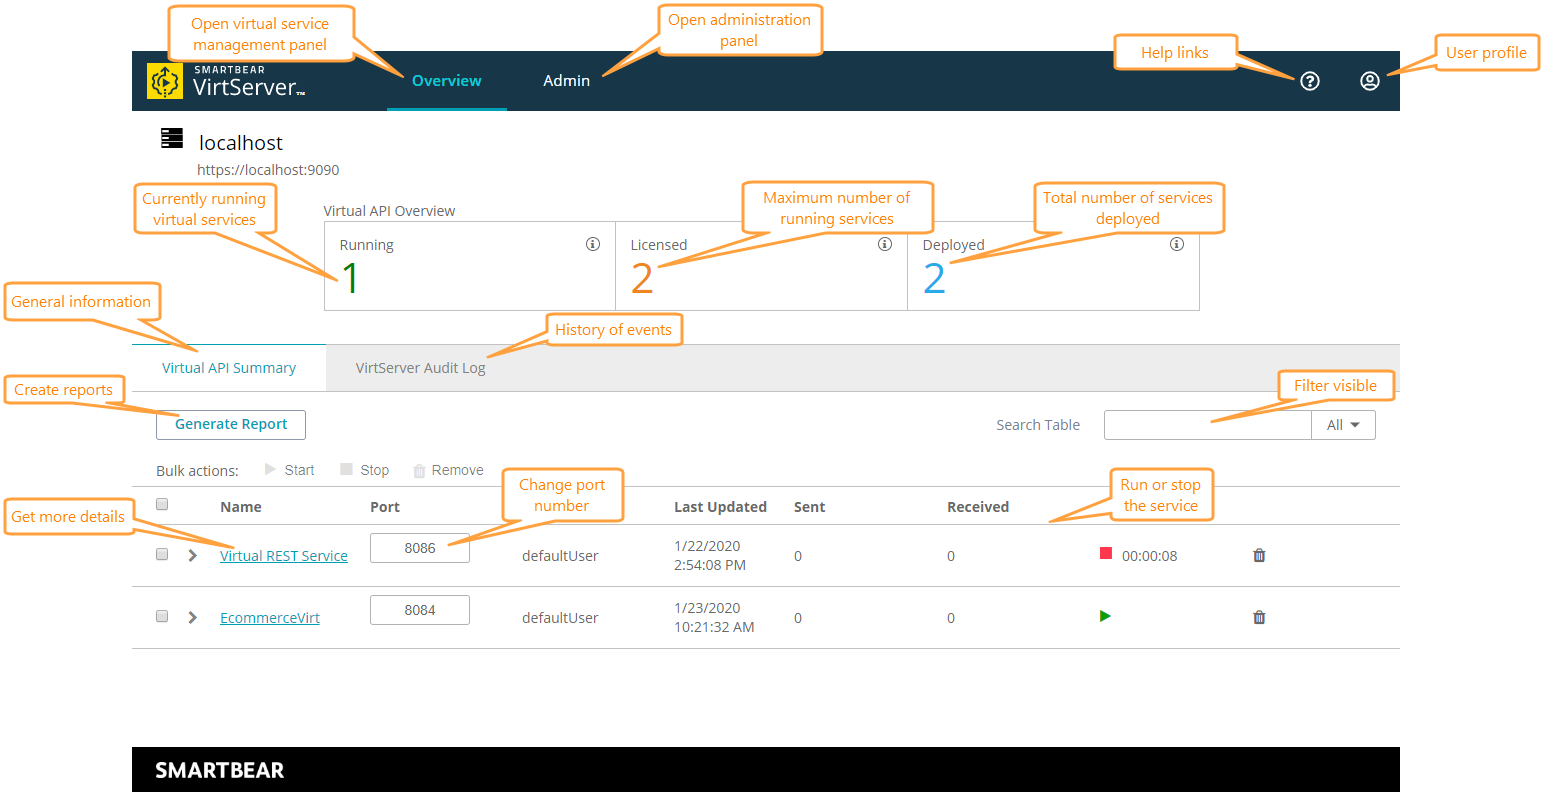This screenshot has height=792, width=1548.
Task: Click the Last Updated column header
Action: tap(720, 507)
